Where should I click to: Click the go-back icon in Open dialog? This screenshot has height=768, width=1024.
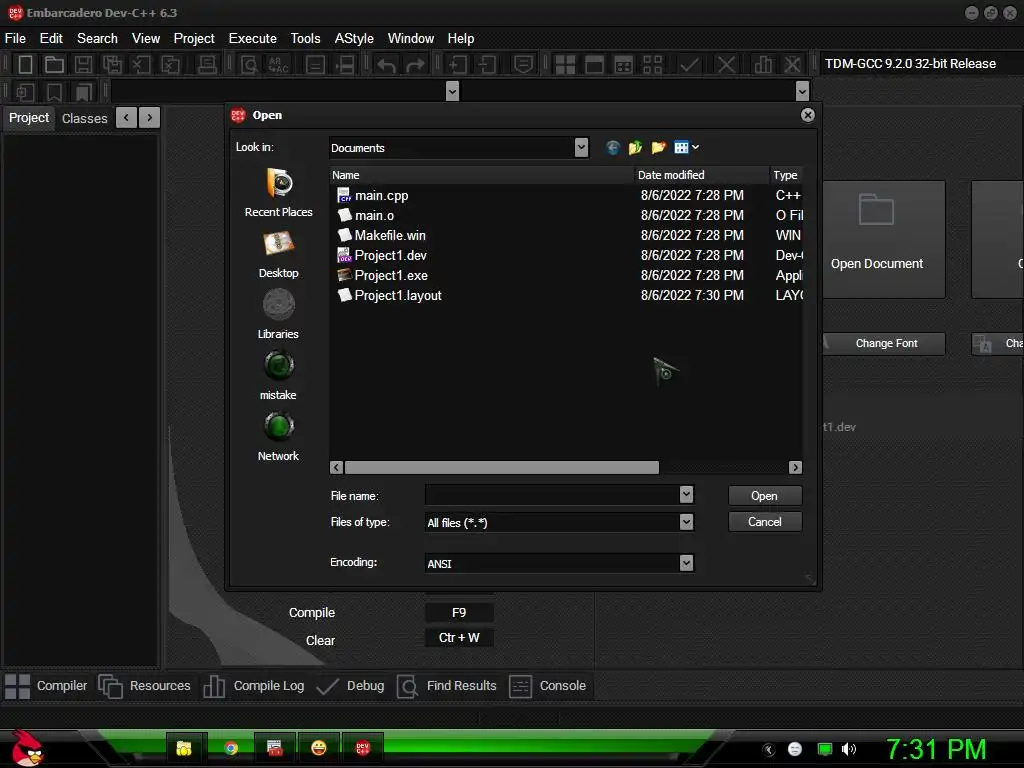[613, 148]
